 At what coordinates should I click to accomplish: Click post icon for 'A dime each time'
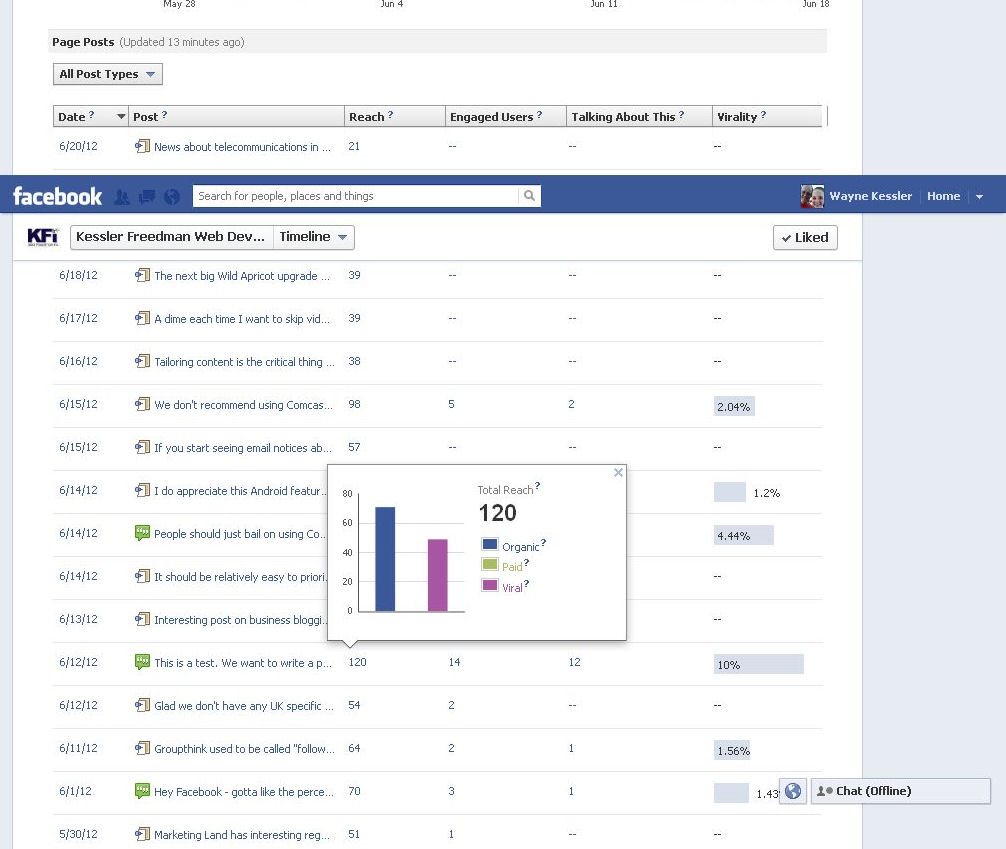(142, 318)
